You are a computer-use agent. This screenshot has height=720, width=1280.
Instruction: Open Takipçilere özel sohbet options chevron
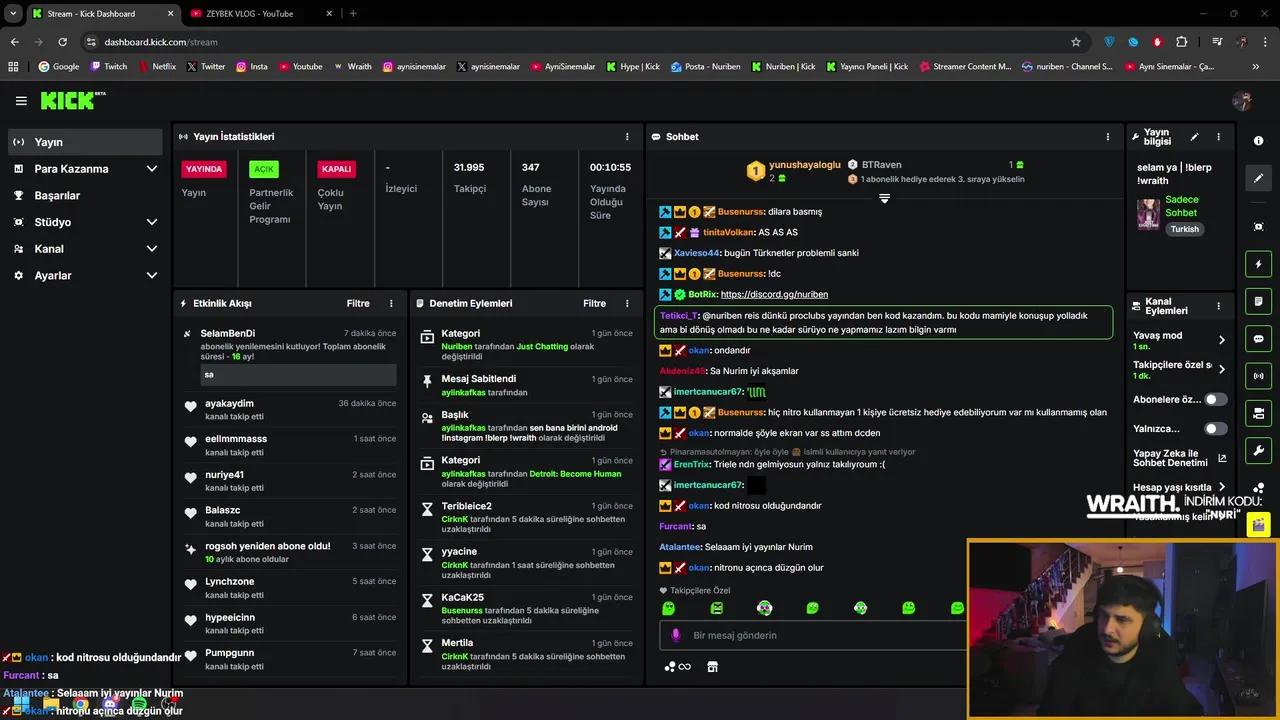coord(1221,369)
